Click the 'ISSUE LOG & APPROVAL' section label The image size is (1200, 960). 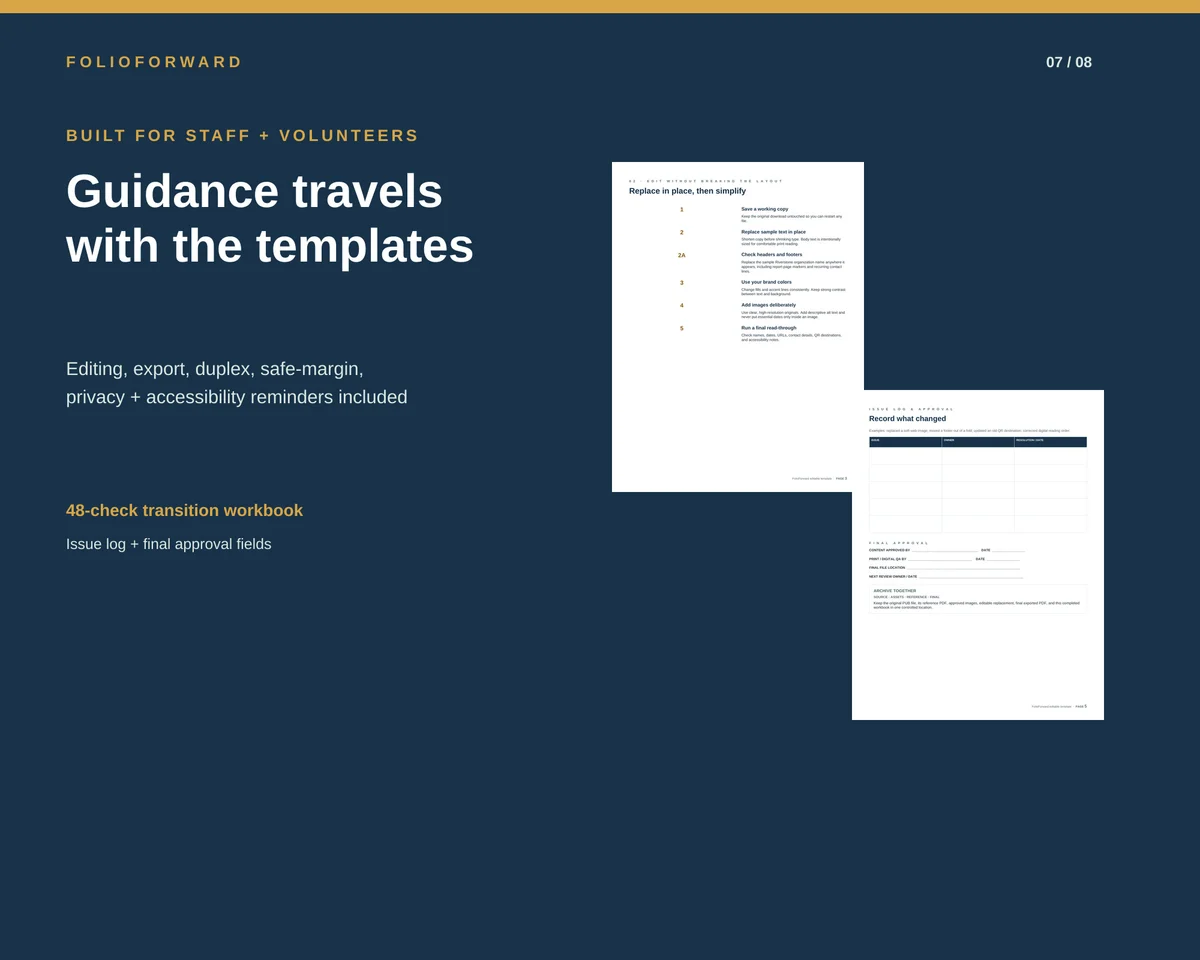click(x=911, y=409)
